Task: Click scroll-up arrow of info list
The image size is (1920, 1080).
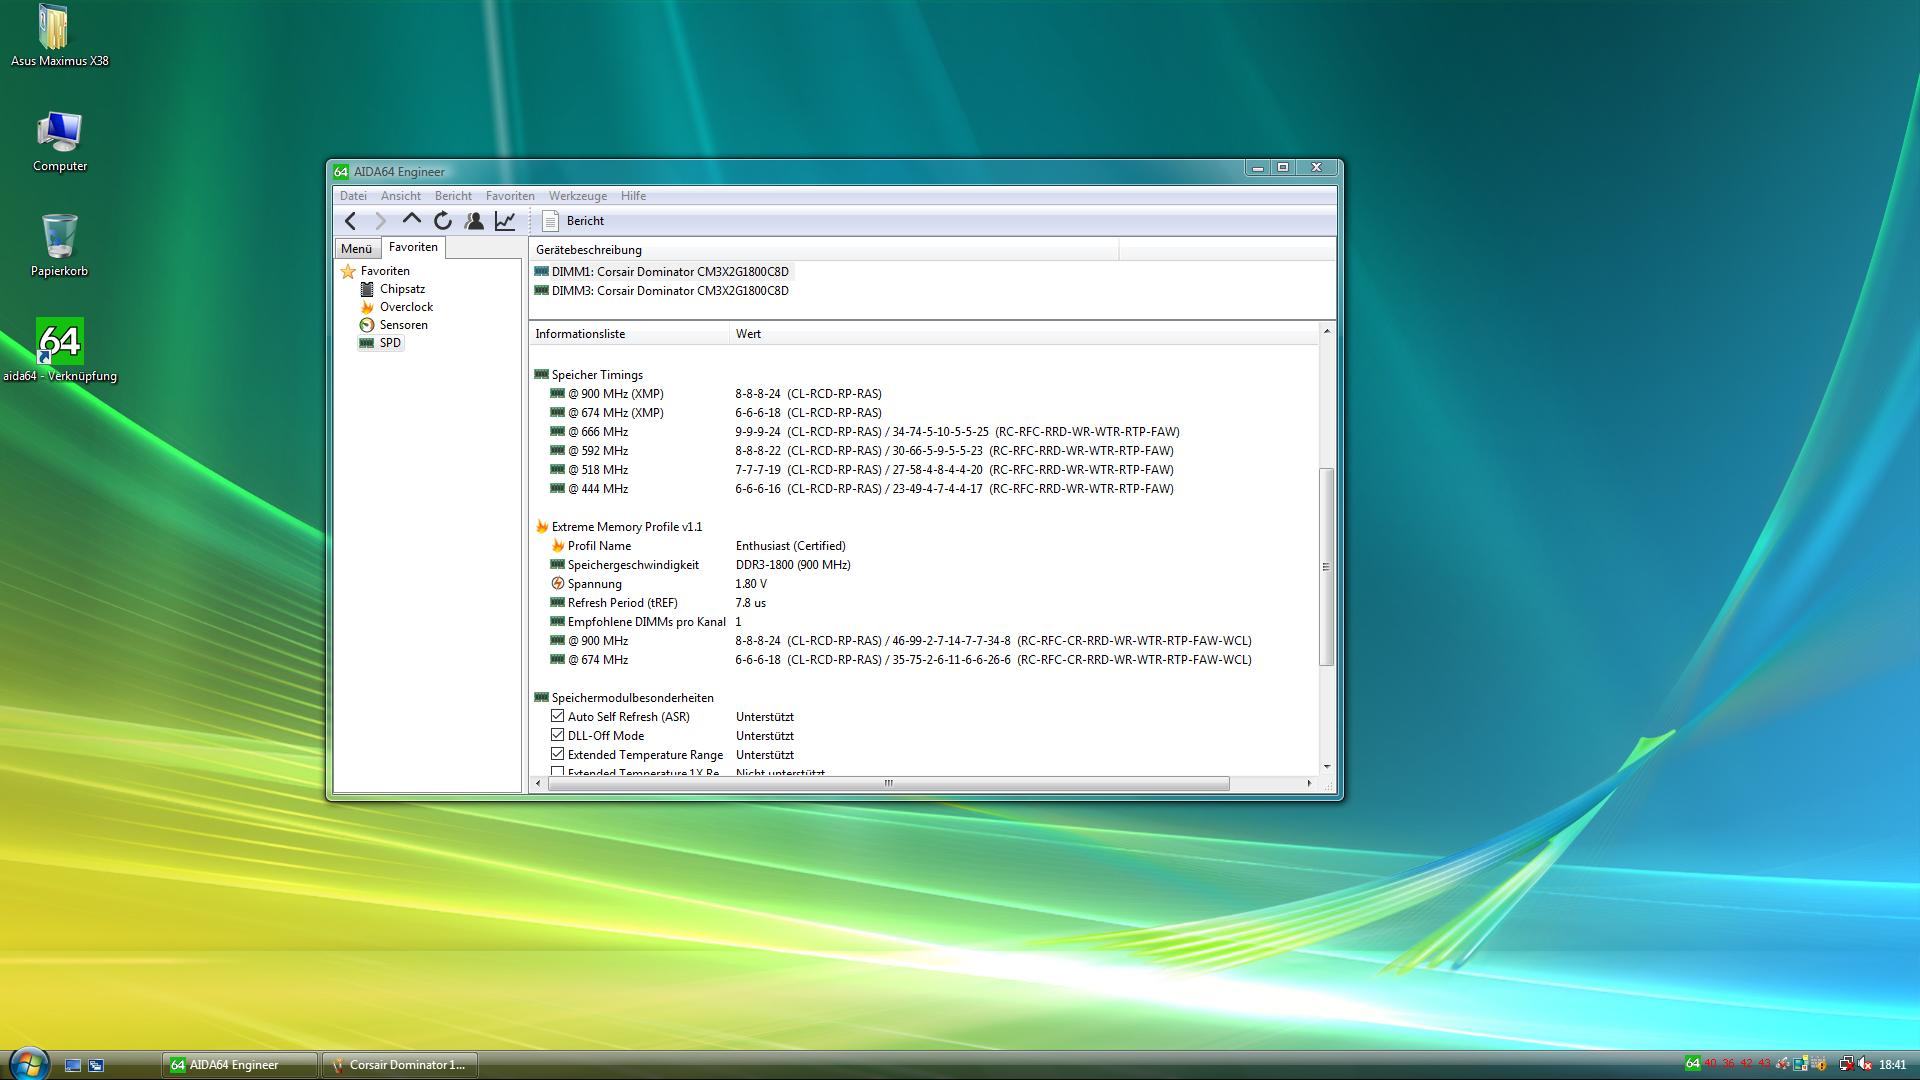Action: pos(1327,331)
